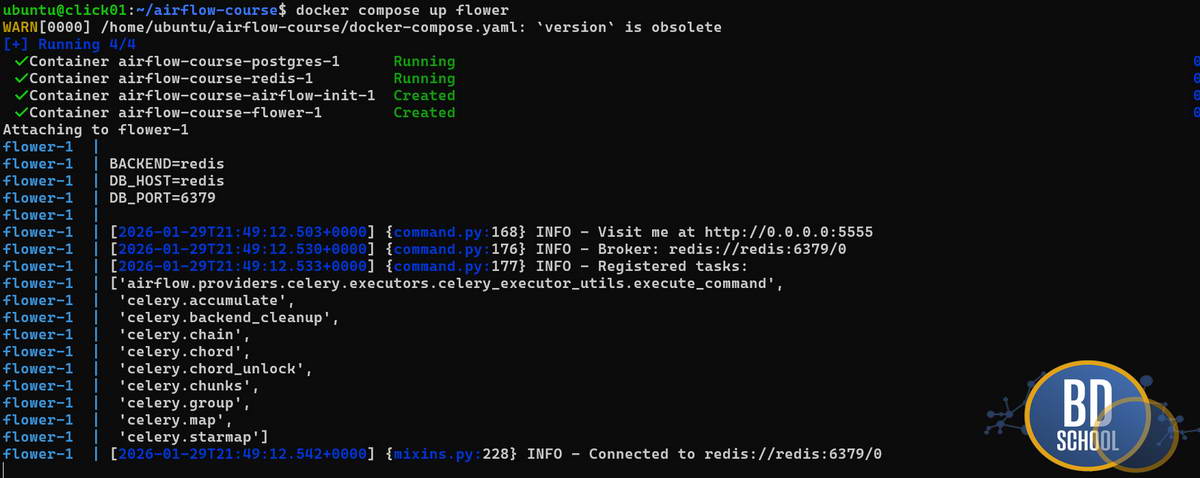Viewport: 1200px width, 478px height.
Task: Click the 'Attaching to flower-1' line
Action: (95, 130)
